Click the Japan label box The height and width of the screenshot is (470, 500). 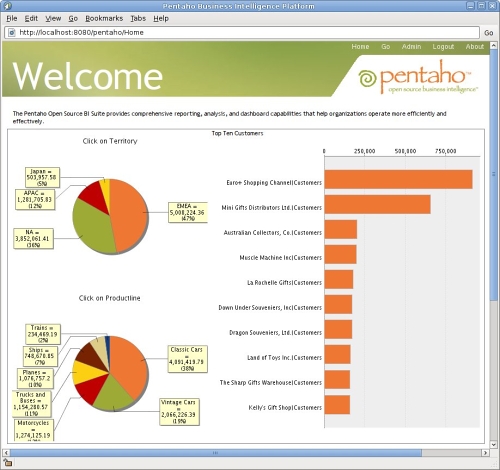[42, 177]
